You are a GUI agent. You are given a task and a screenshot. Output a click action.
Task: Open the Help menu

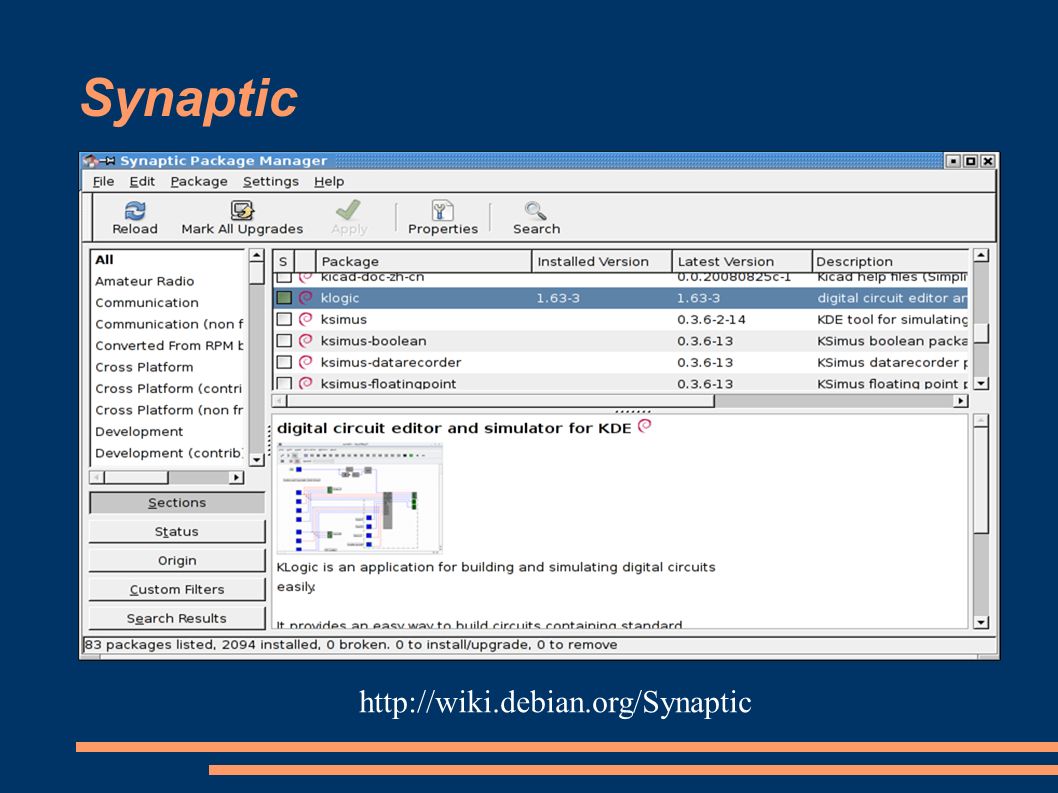pyautogui.click(x=329, y=182)
